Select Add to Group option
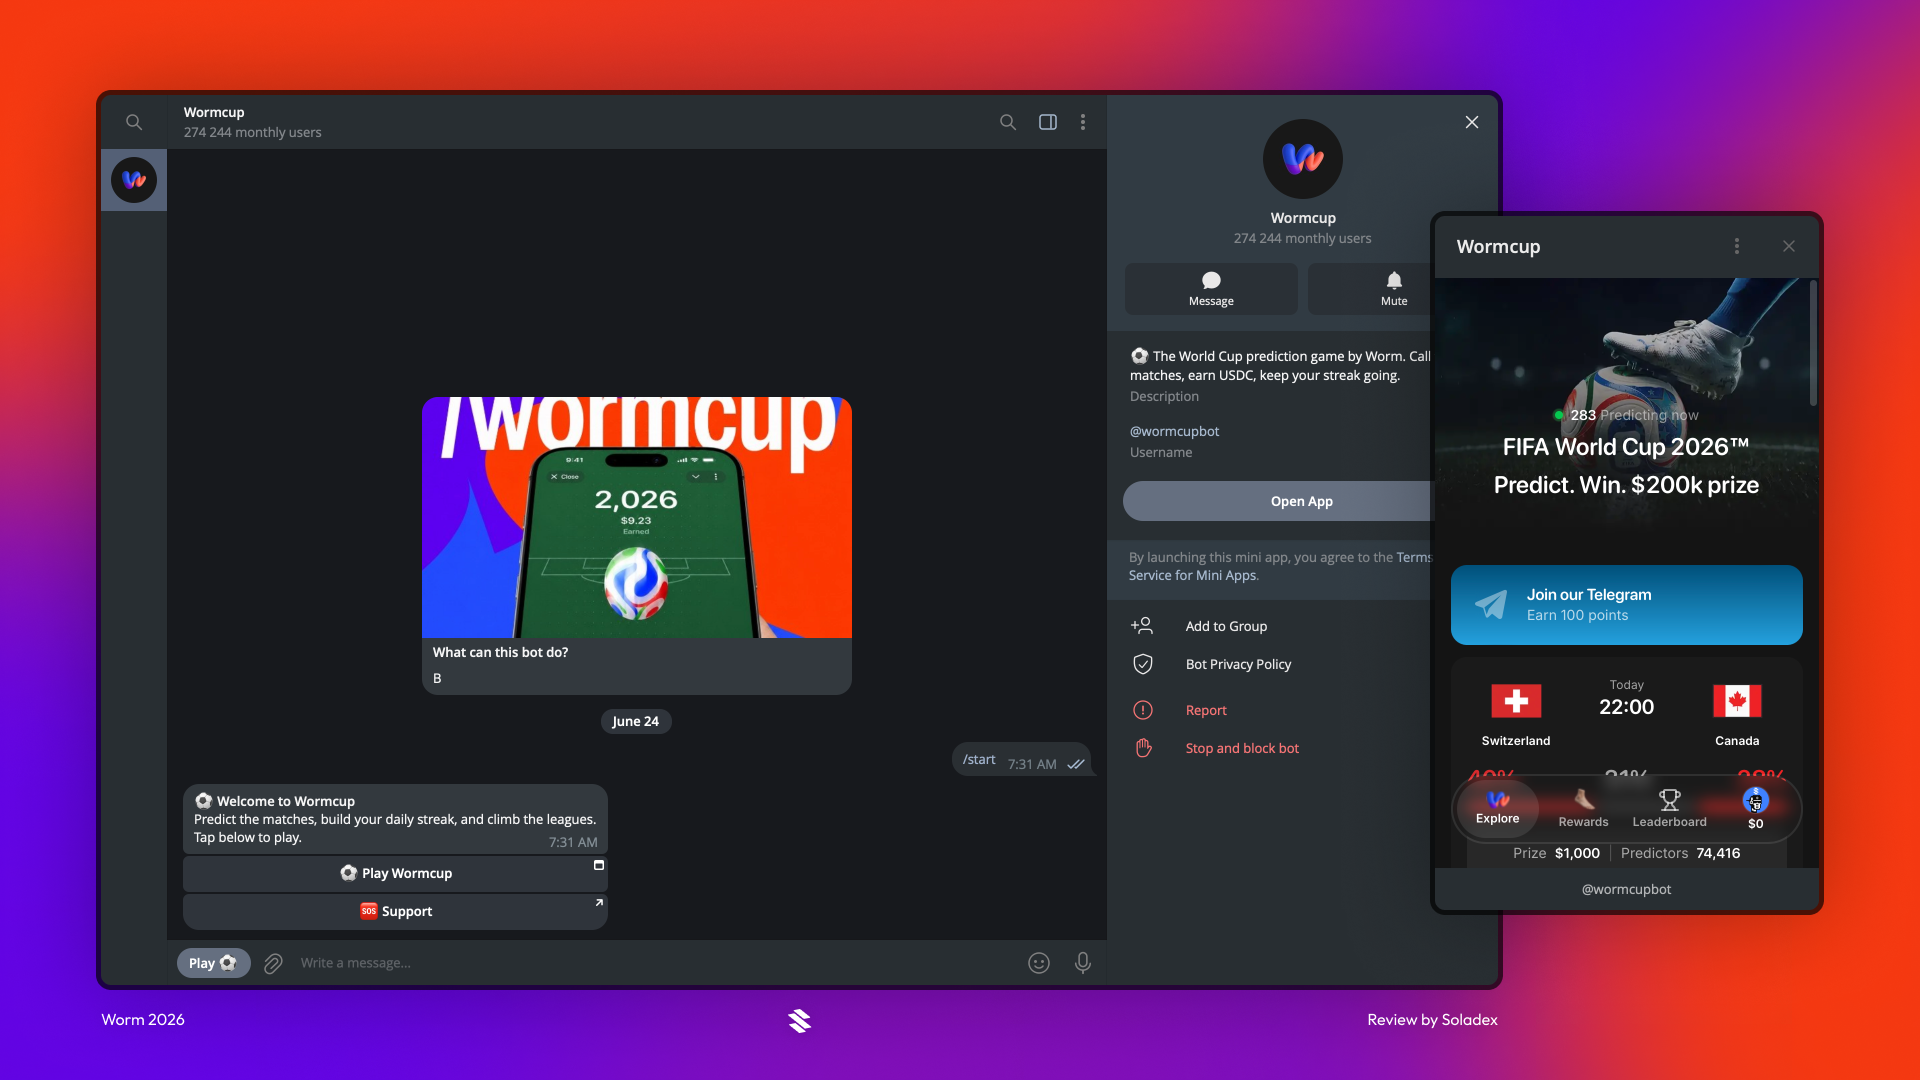1920x1080 pixels. [x=1226, y=626]
